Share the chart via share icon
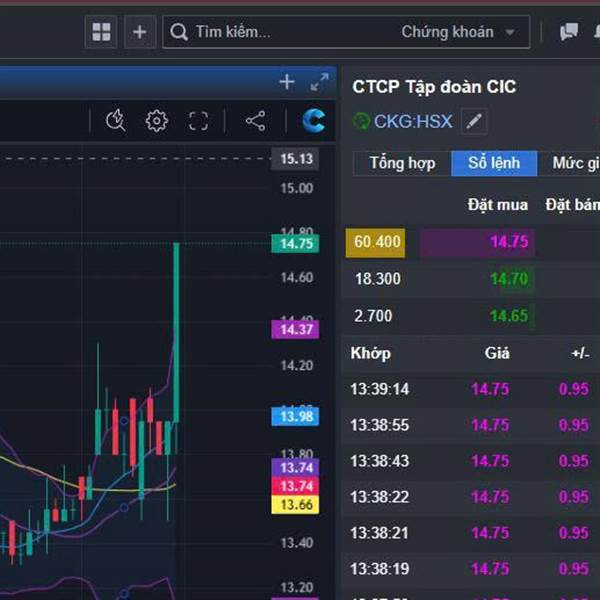 256,121
